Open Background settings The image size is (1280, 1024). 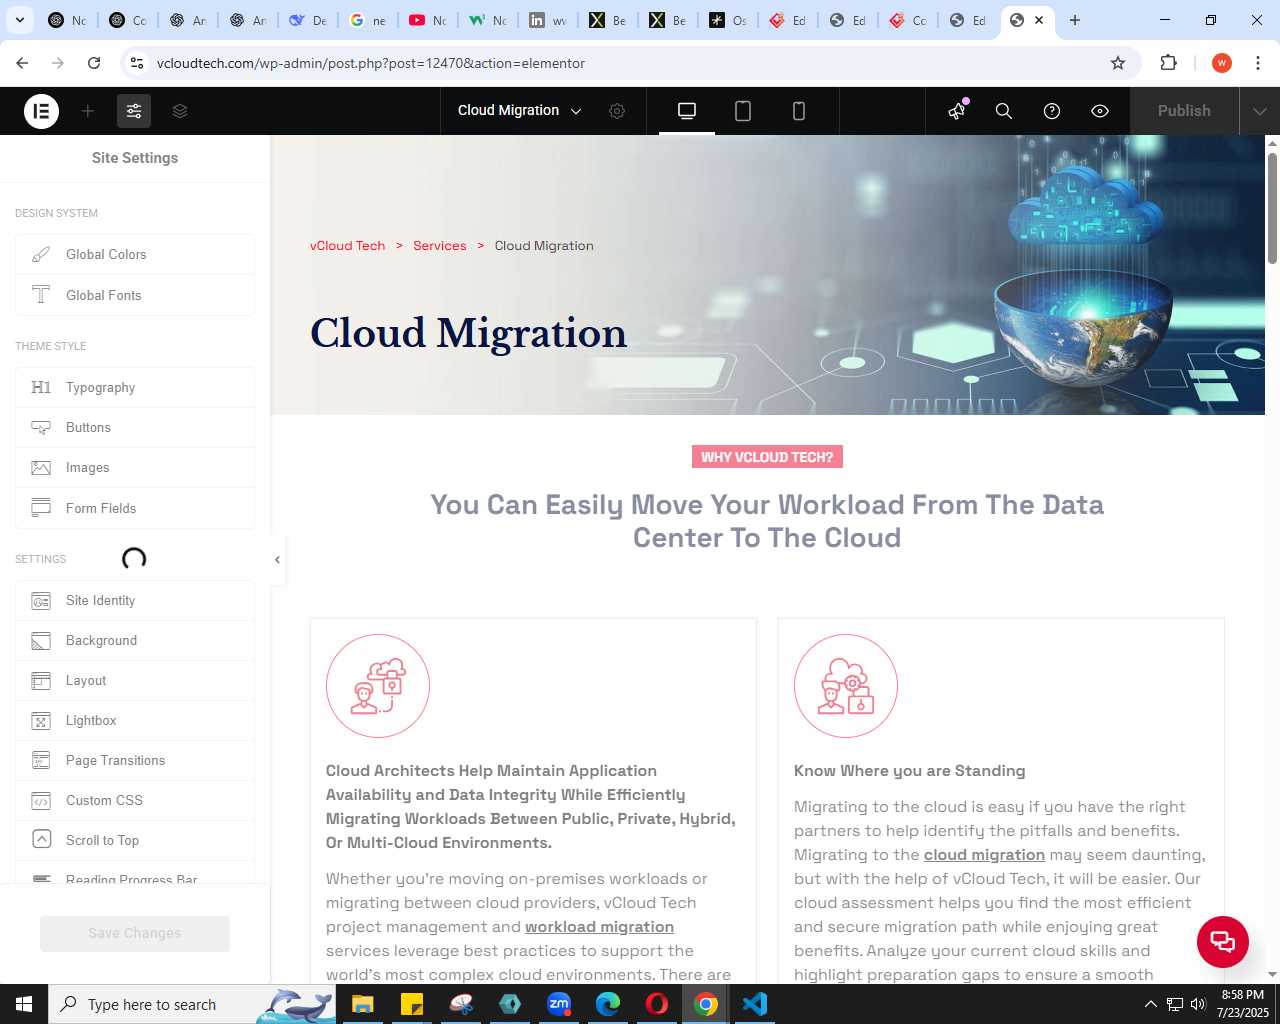pyautogui.click(x=135, y=640)
